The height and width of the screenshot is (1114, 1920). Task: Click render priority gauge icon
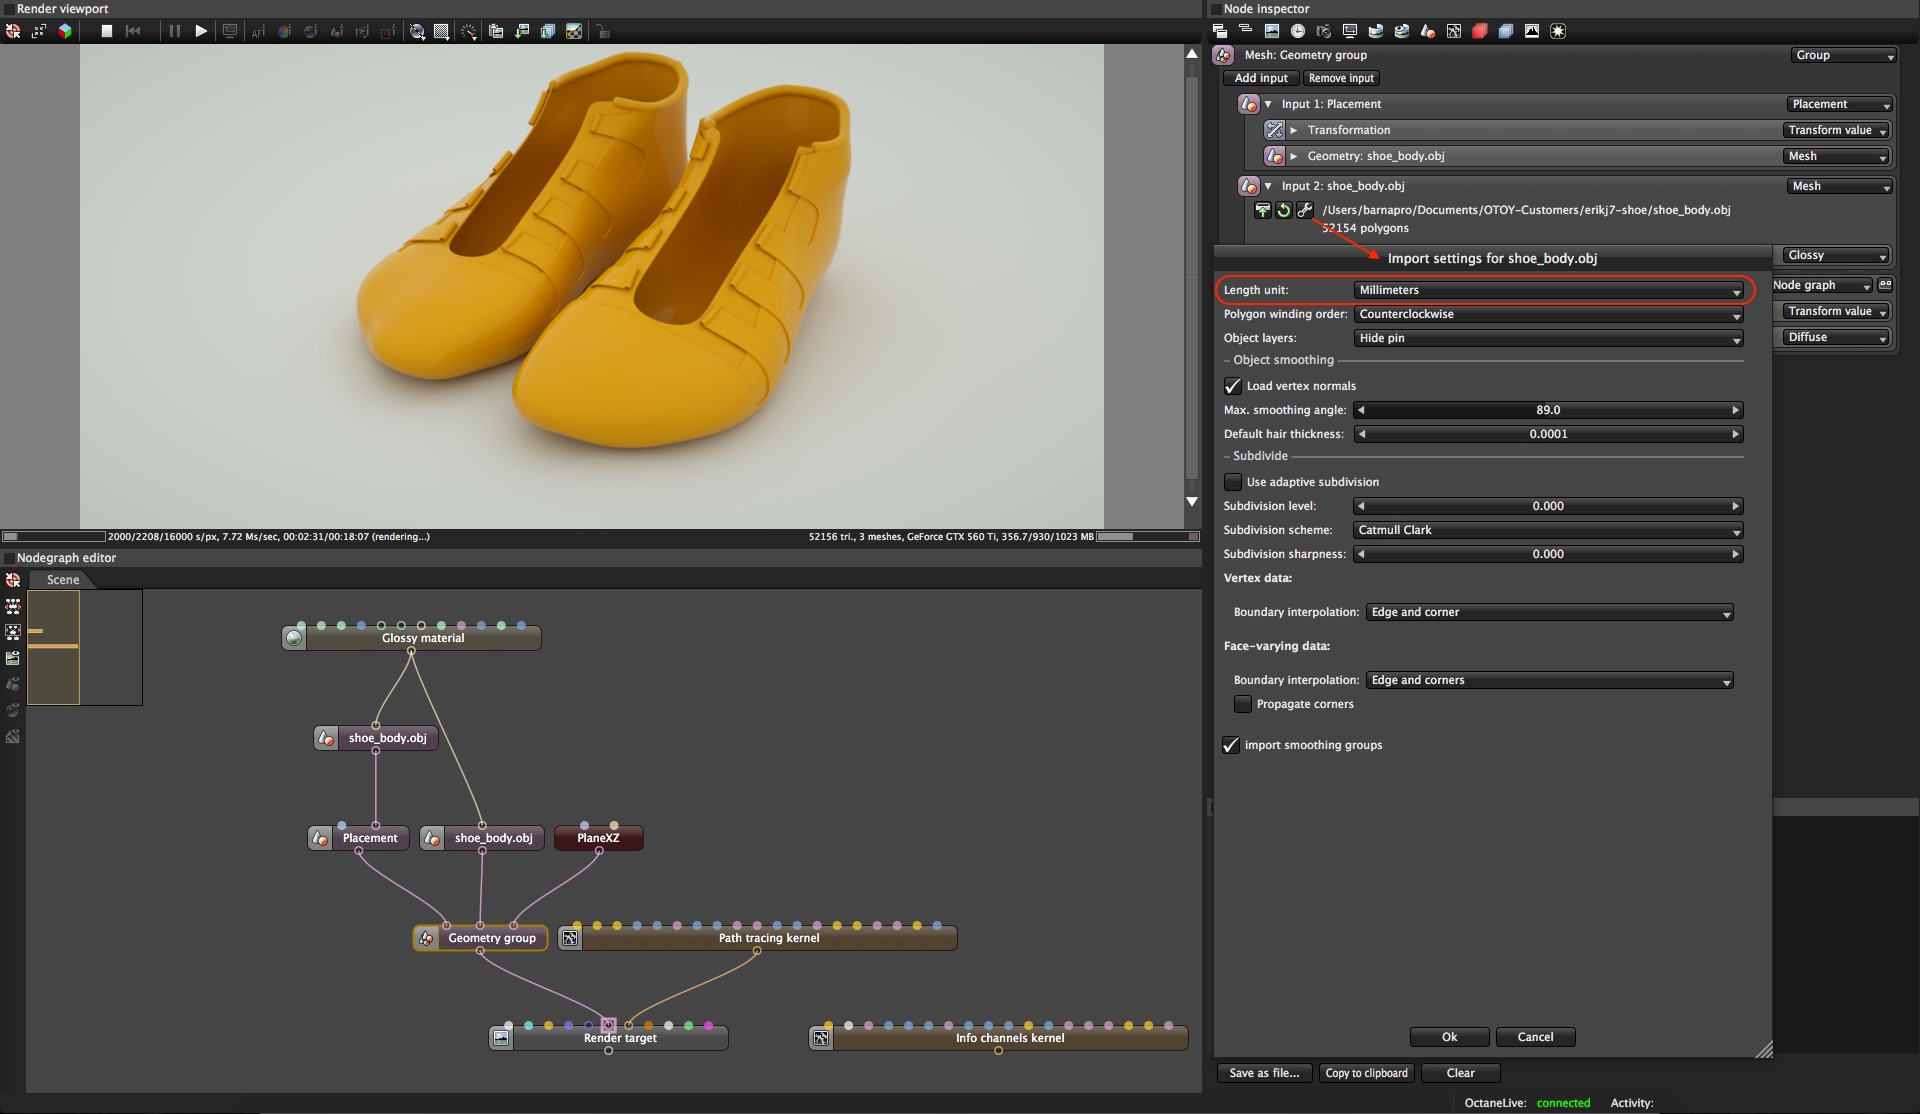469,31
